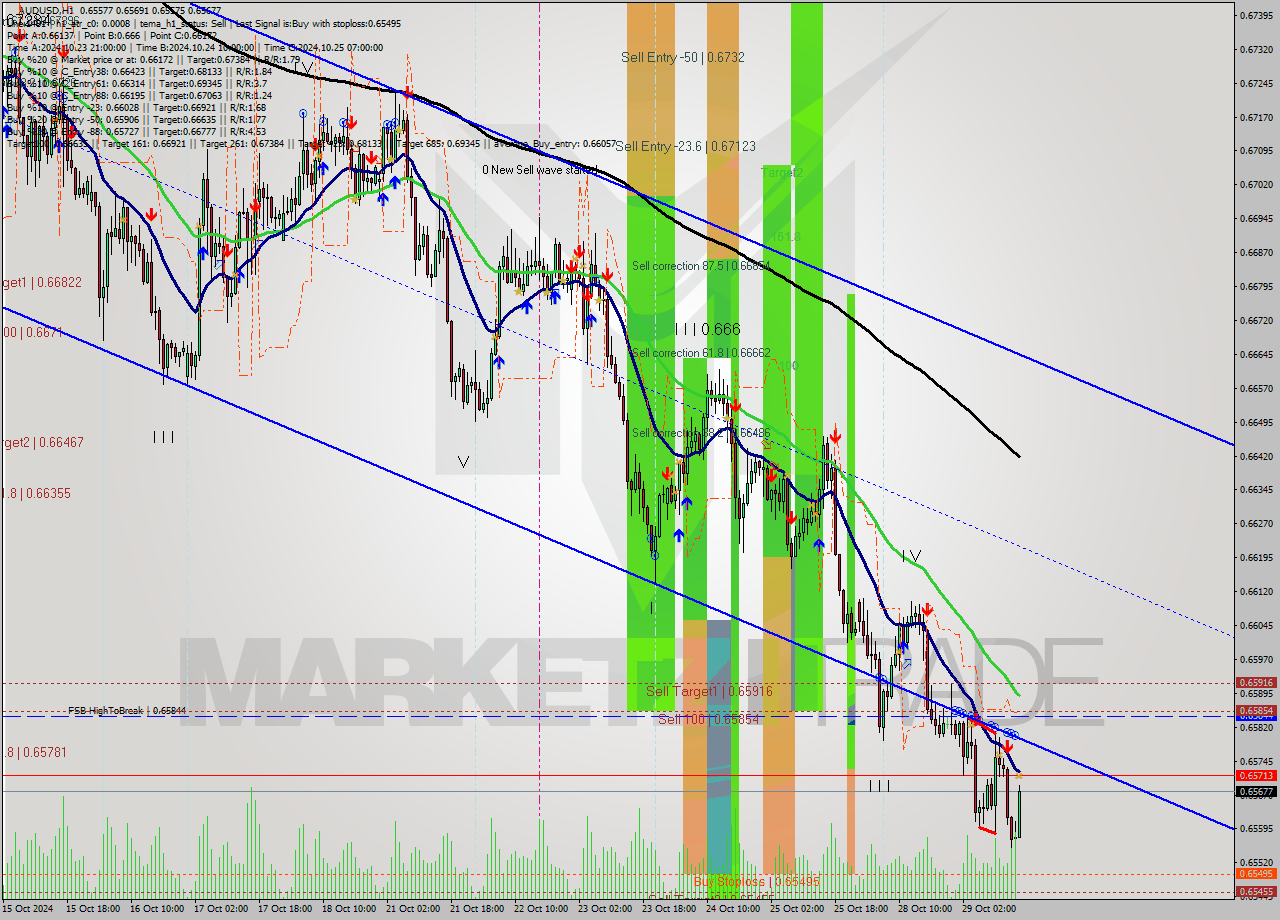Click the 'Sell Entry -50 | 0.6732' label
This screenshot has height=920, width=1280.
coord(682,58)
